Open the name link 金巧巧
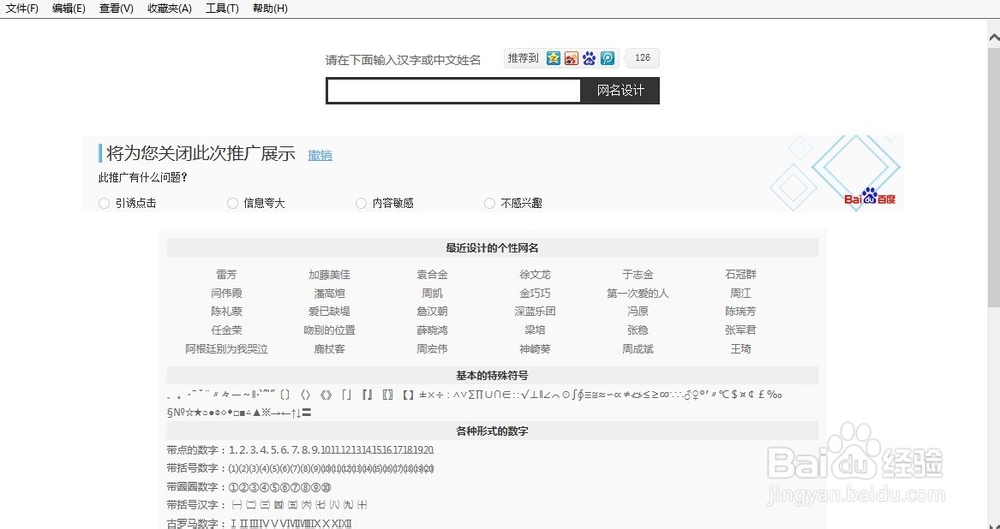 pos(535,294)
